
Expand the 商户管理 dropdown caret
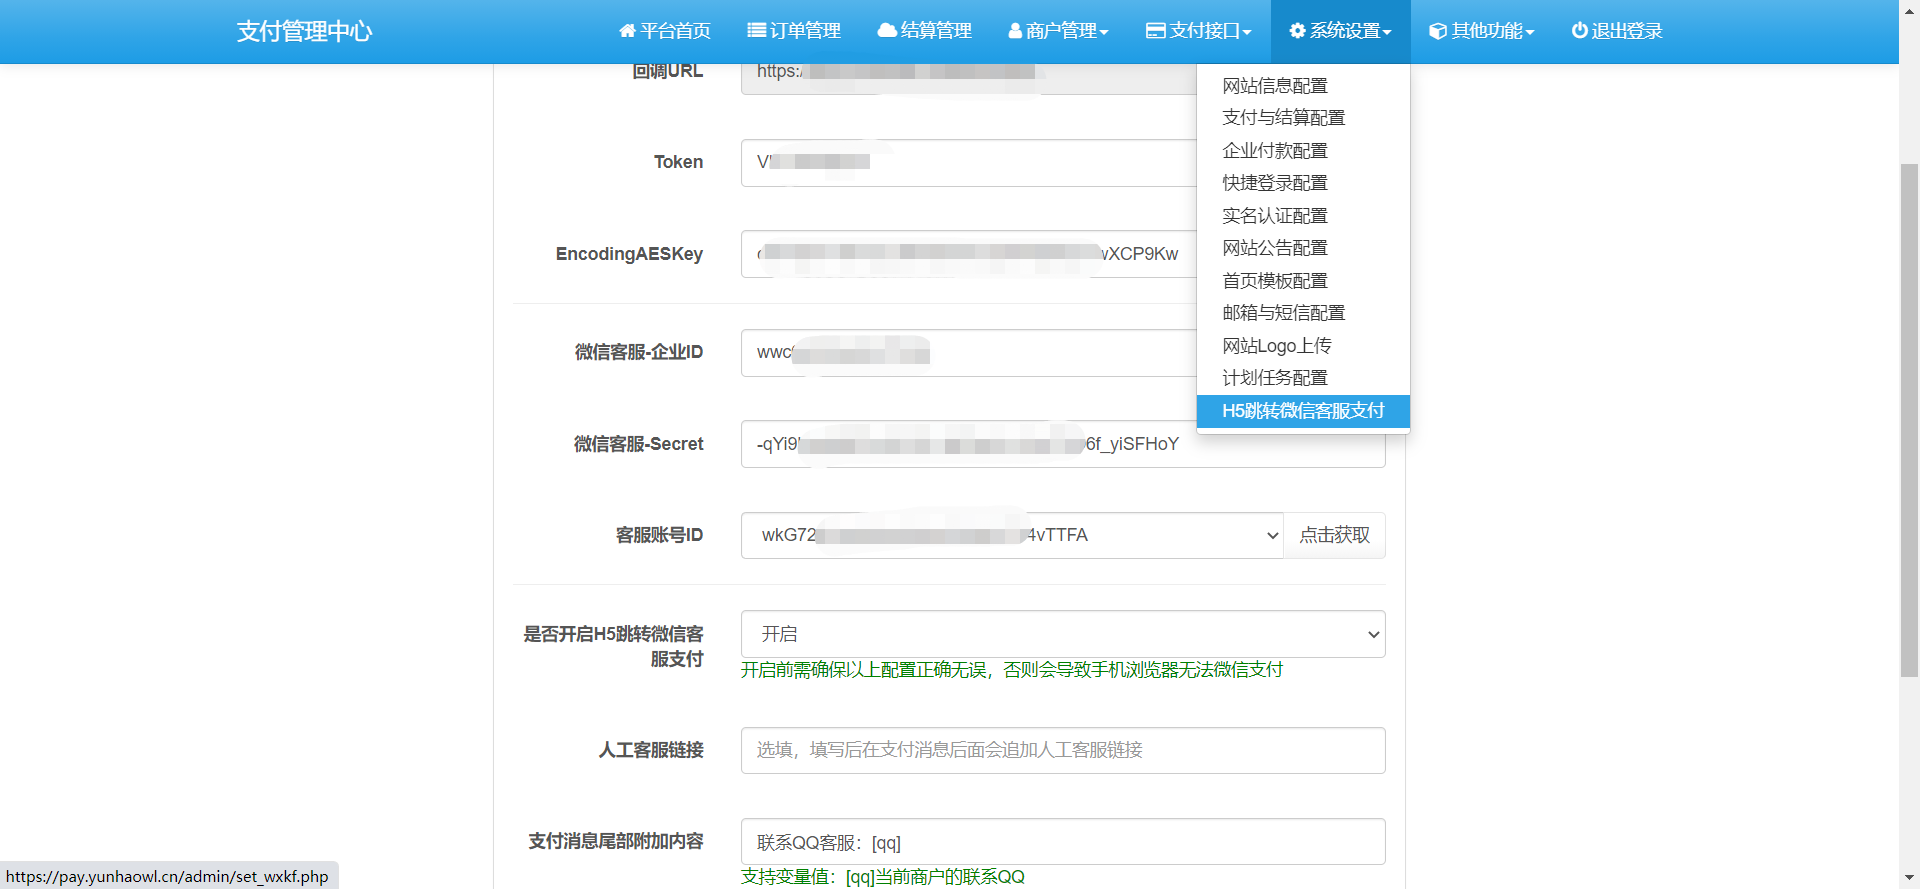[x=1104, y=32]
